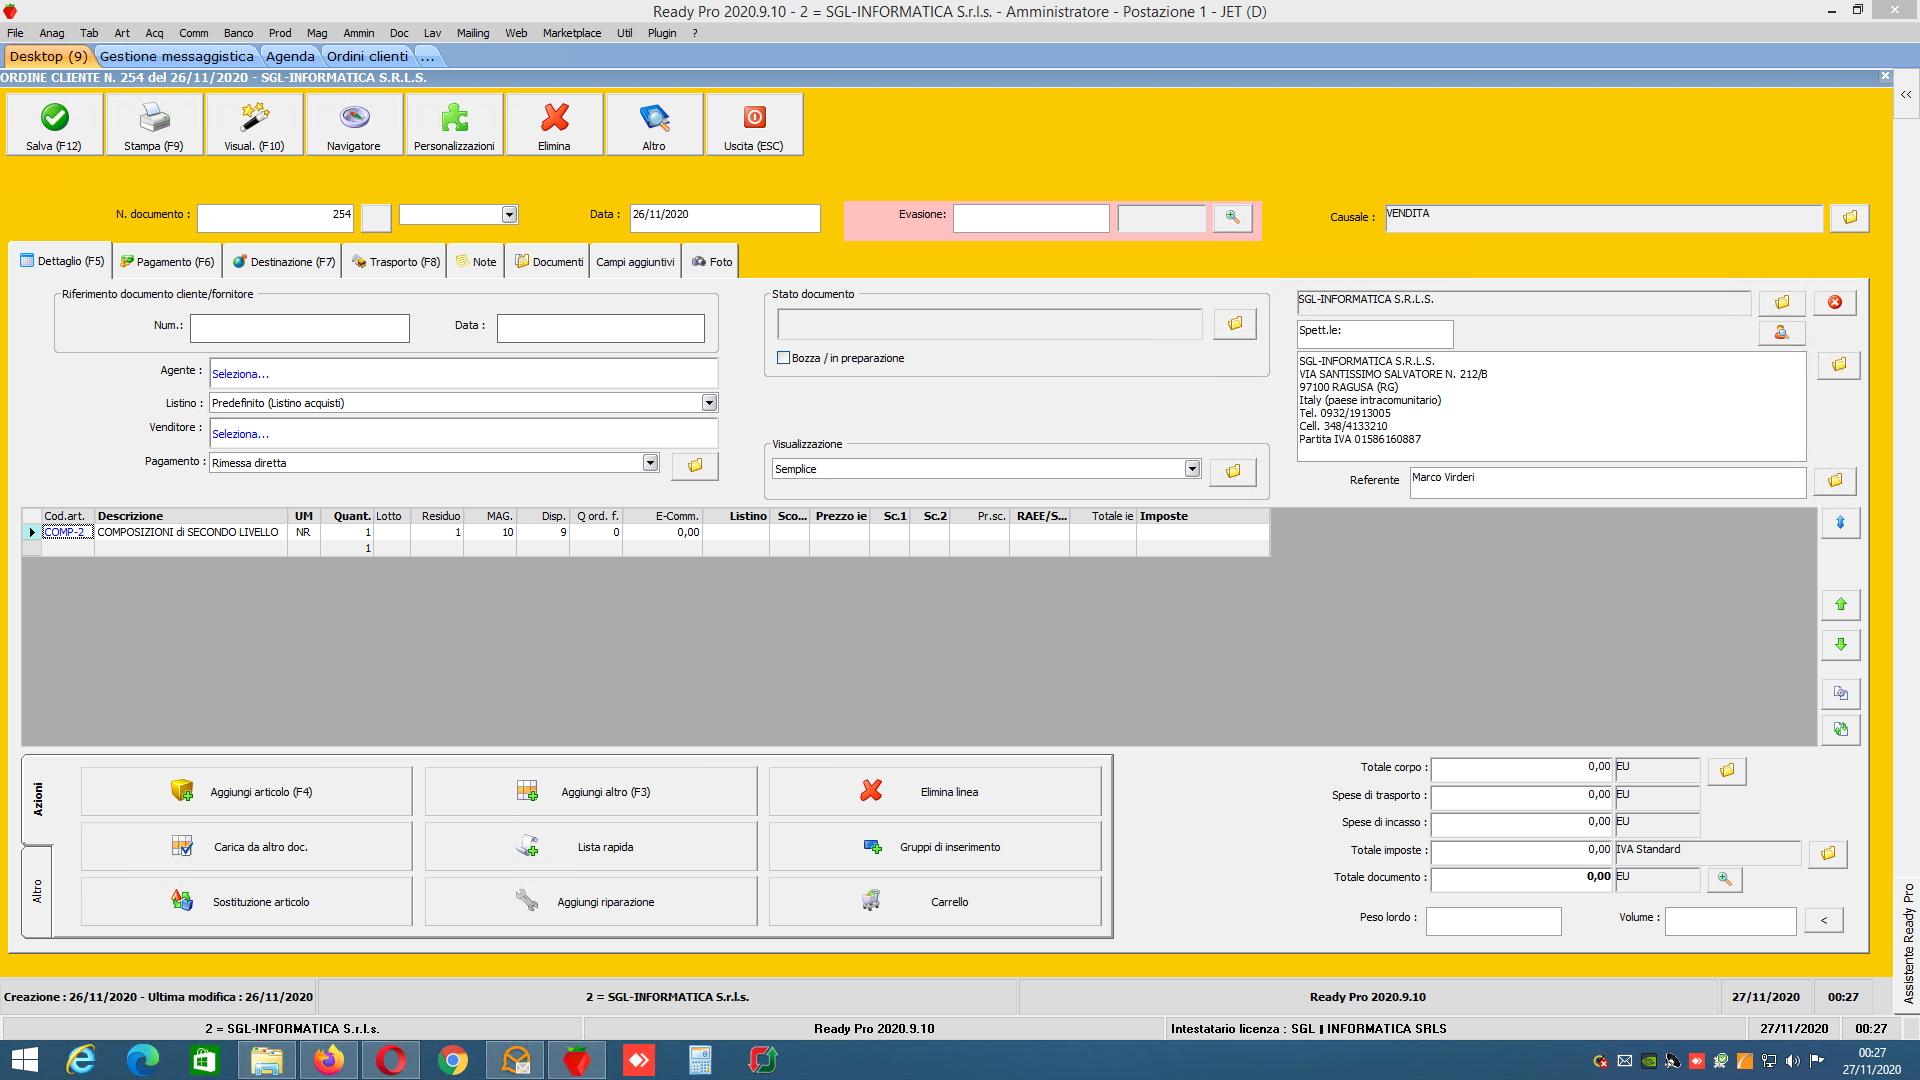The height and width of the screenshot is (1080, 1920).
Task: Click Aggiungi altro (F3) button
Action: [591, 792]
